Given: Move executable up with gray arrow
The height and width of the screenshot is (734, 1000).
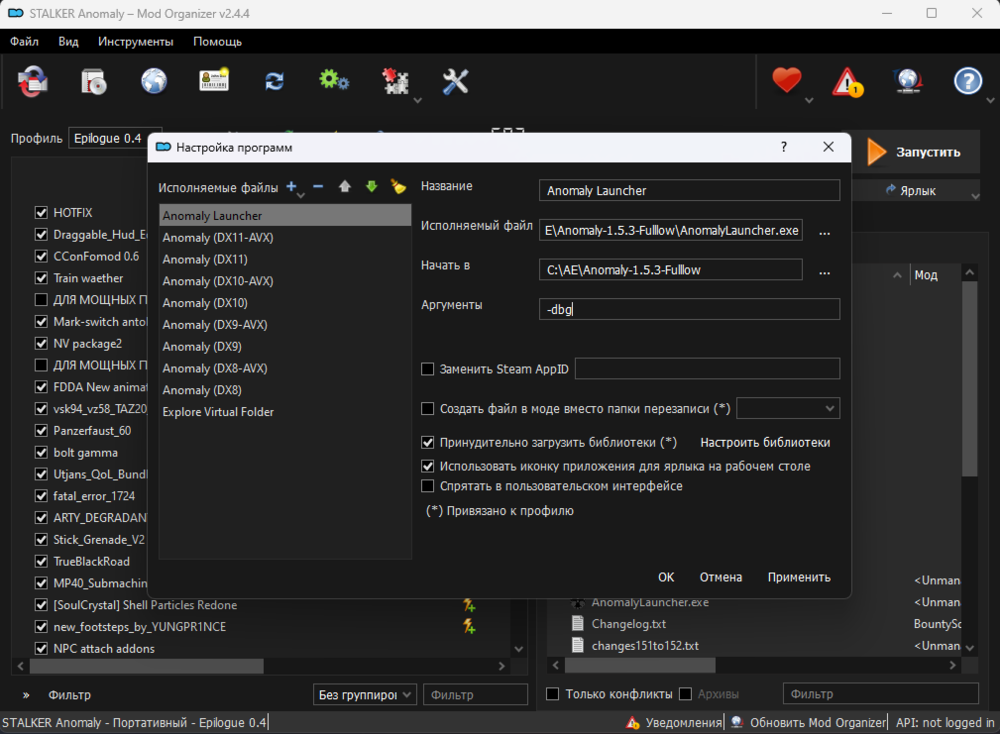Looking at the screenshot, I should [x=345, y=187].
